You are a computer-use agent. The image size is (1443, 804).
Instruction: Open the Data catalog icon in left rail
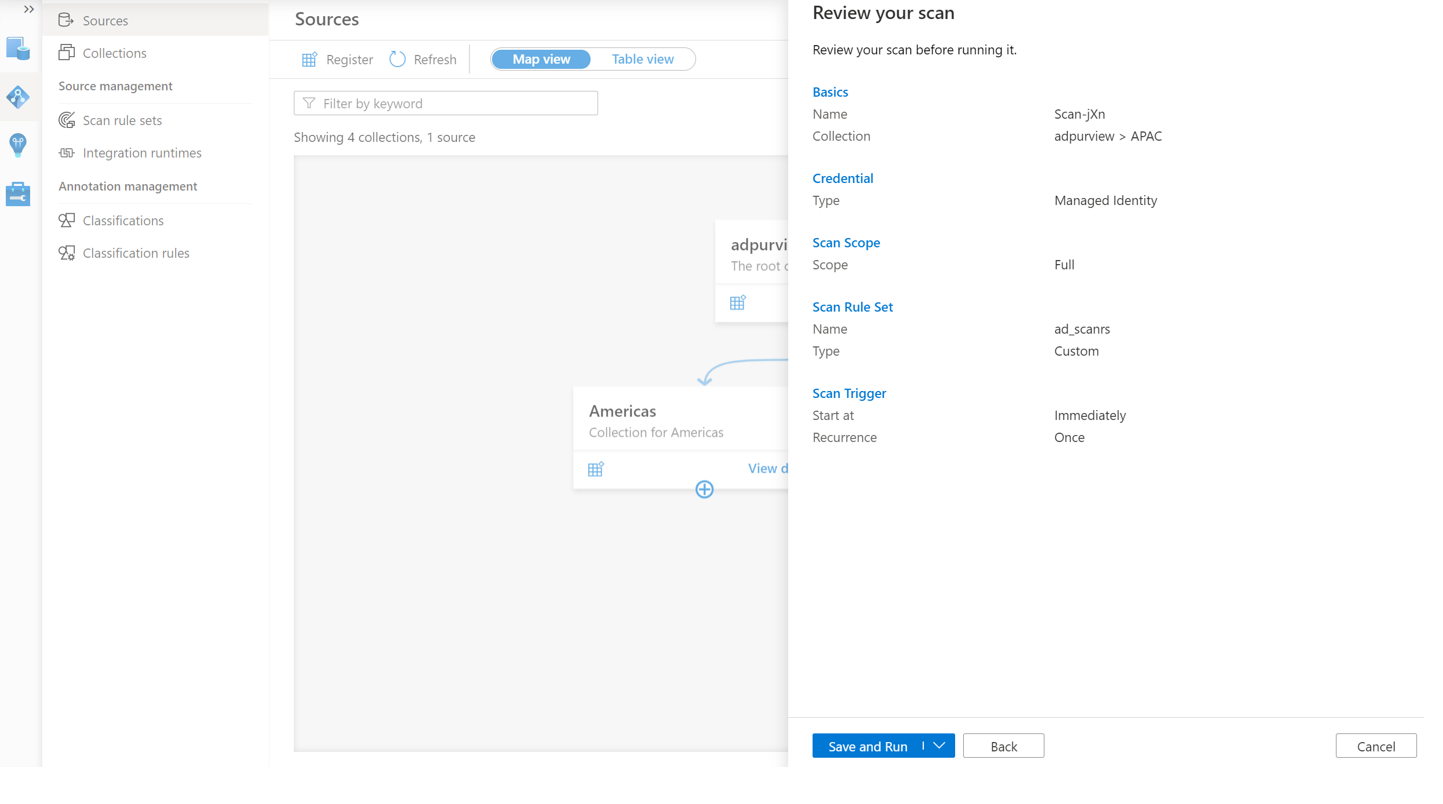(18, 49)
